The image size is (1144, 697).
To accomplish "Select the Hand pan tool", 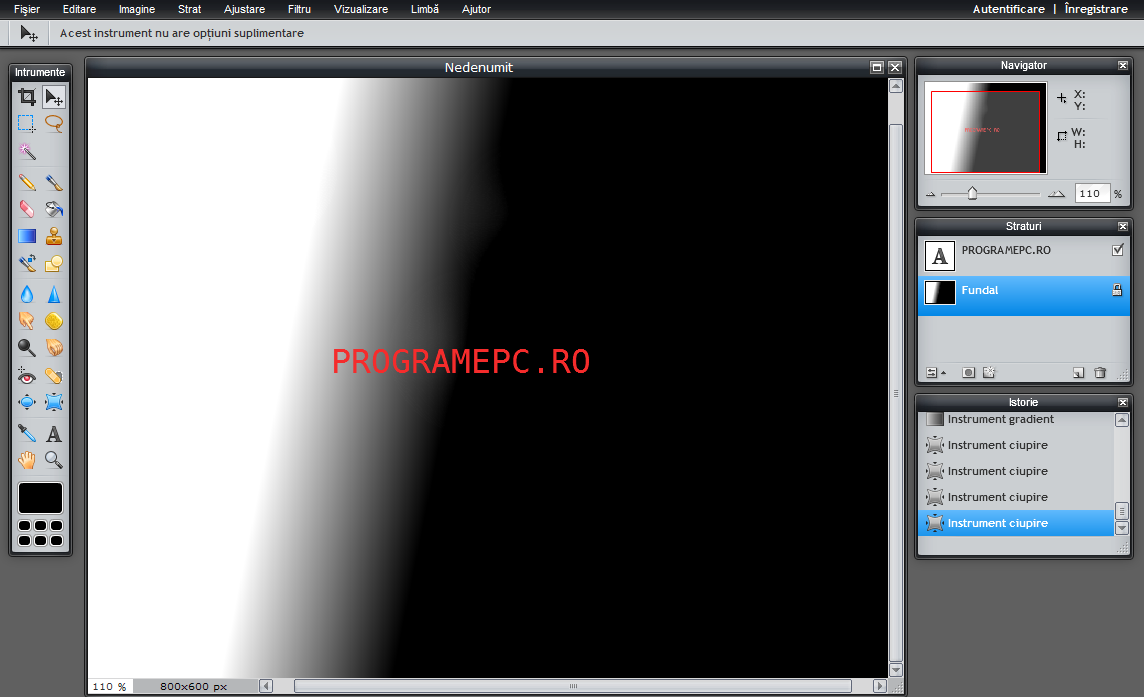I will pyautogui.click(x=27, y=460).
